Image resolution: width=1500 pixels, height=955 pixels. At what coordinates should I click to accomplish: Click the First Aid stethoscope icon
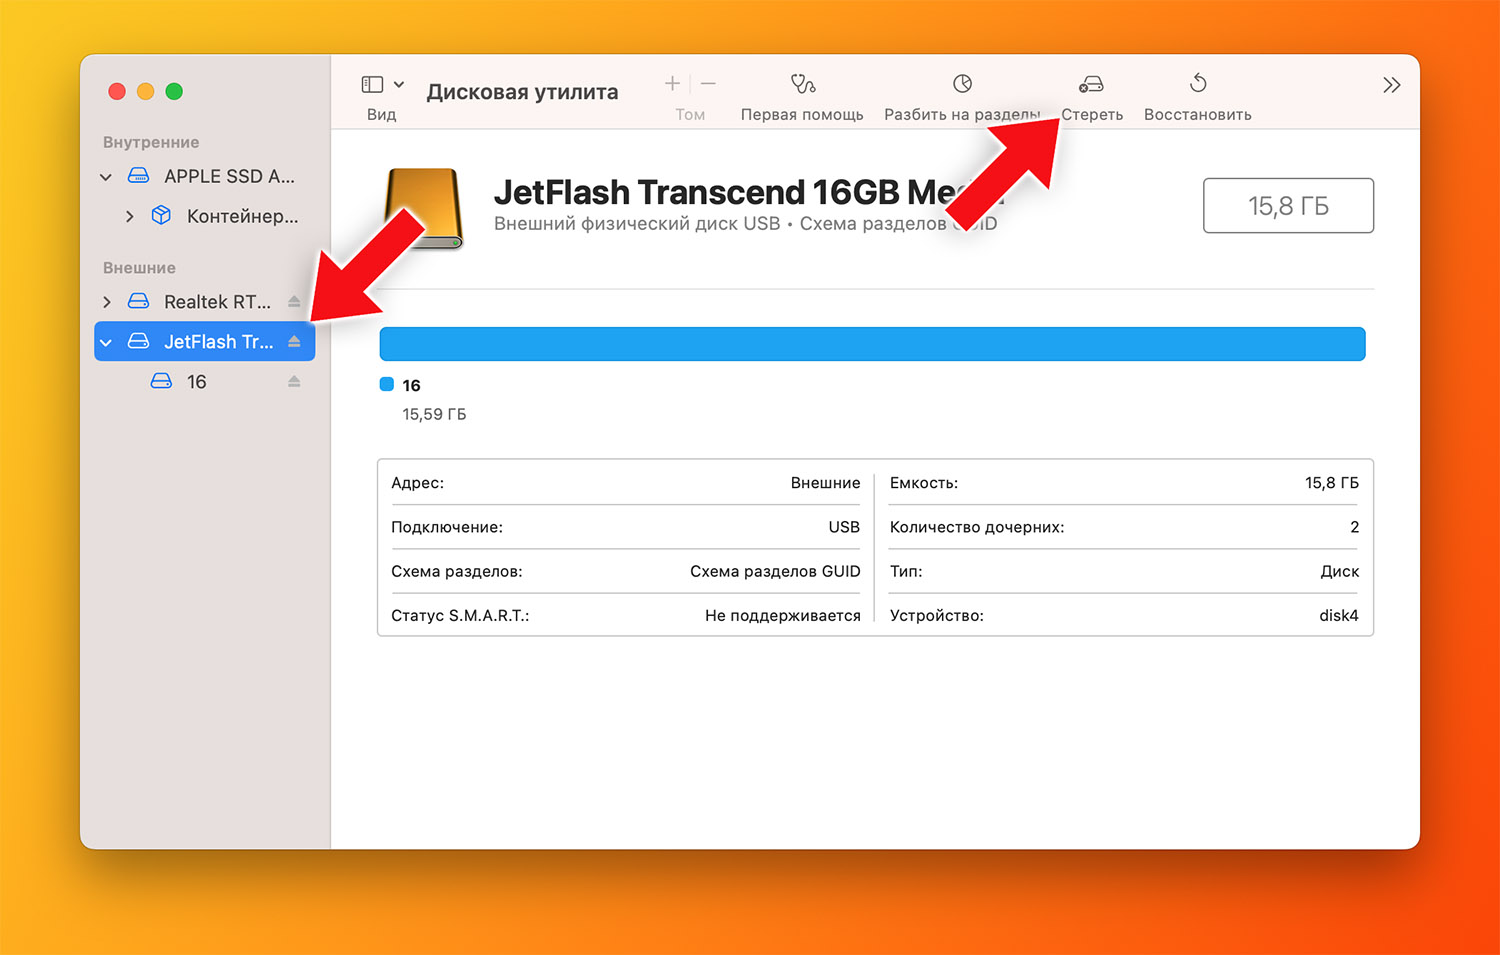coord(802,84)
